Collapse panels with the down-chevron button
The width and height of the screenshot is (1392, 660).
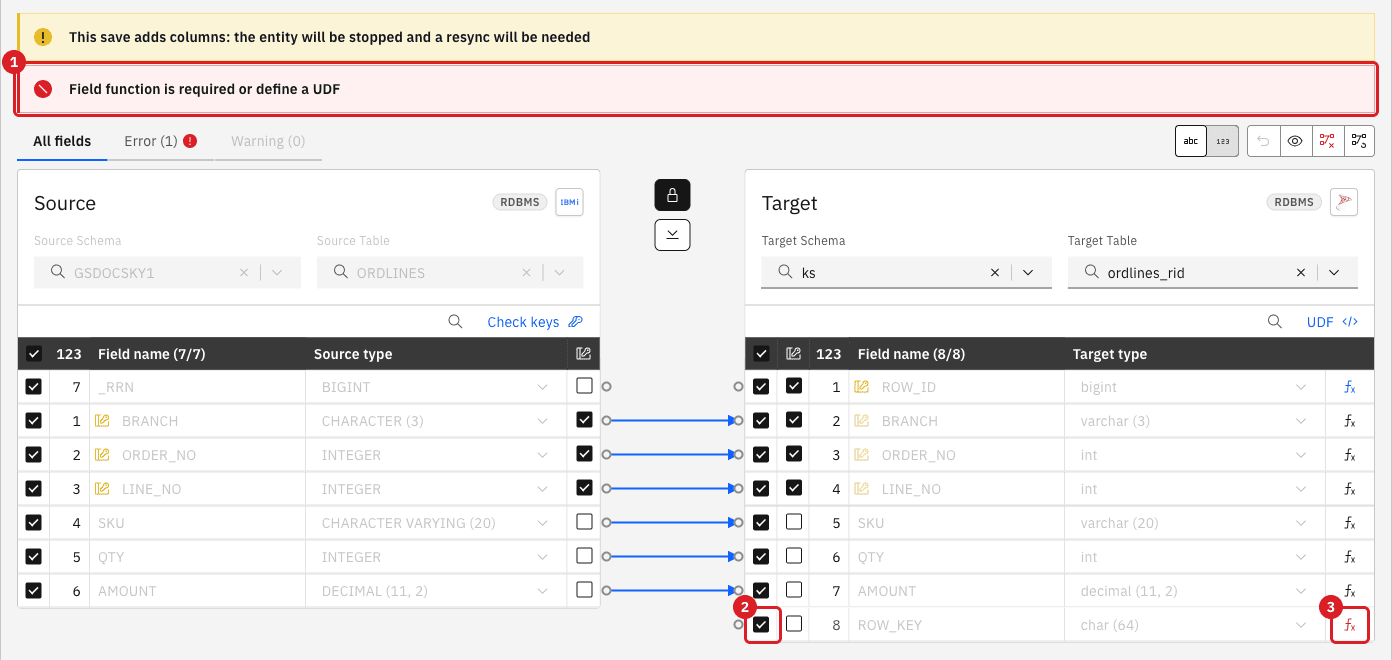672,234
